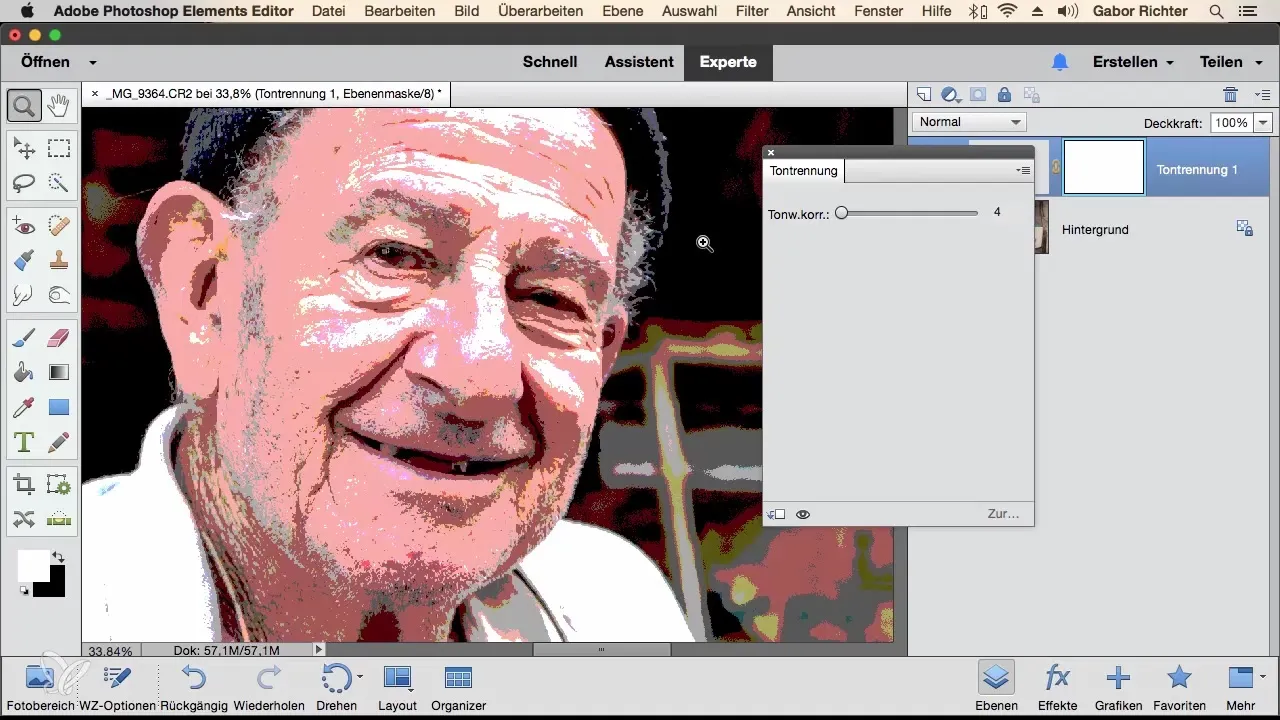Toggle the WZ-Optionen tool options panel
Viewport: 1280px width, 720px height.
coord(118,686)
